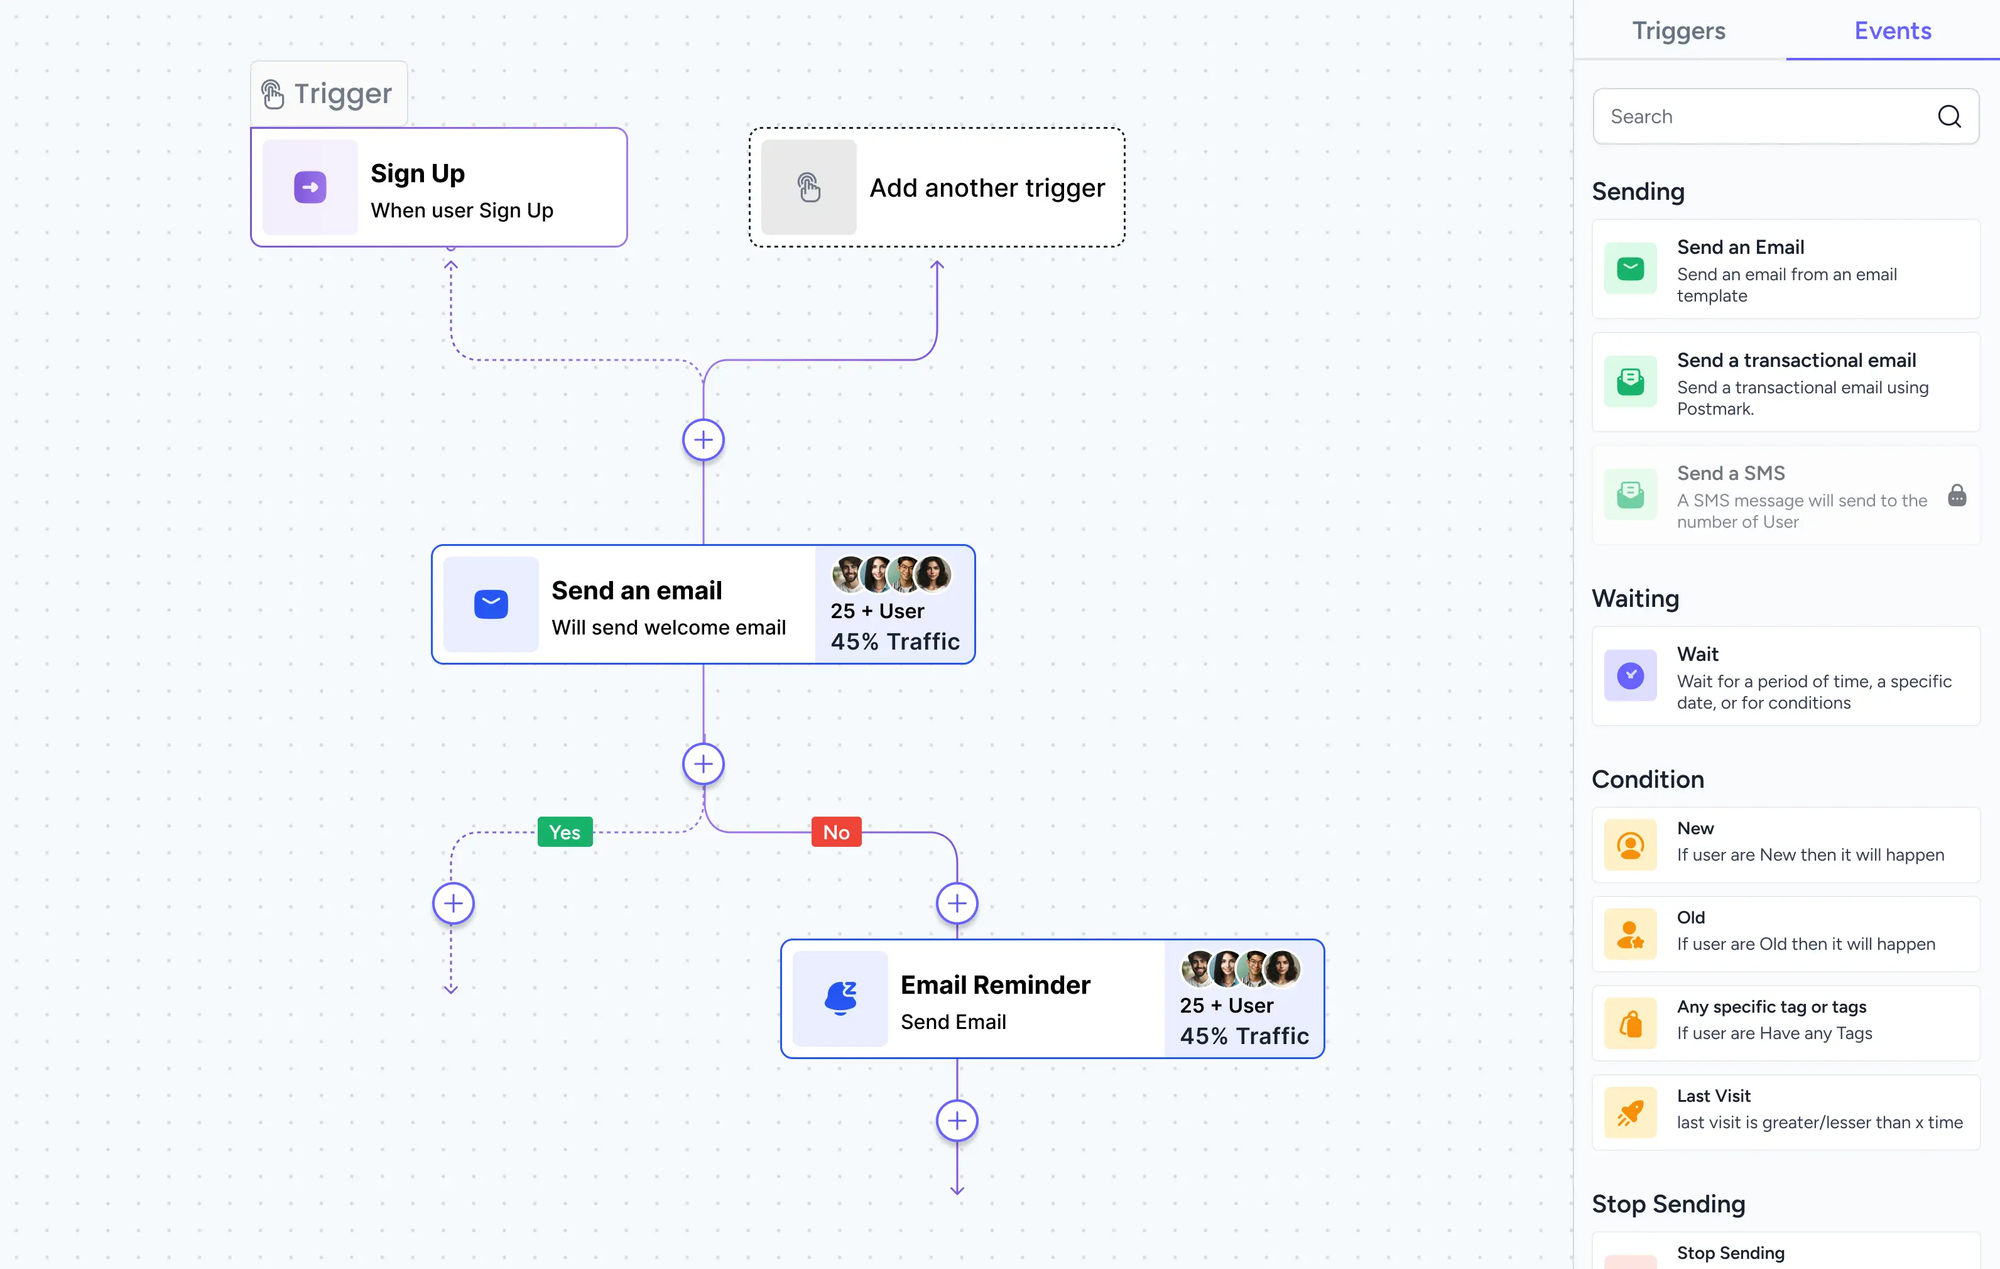Viewport: 2000px width, 1269px height.
Task: Click the Old condition icon
Action: coord(1630,933)
